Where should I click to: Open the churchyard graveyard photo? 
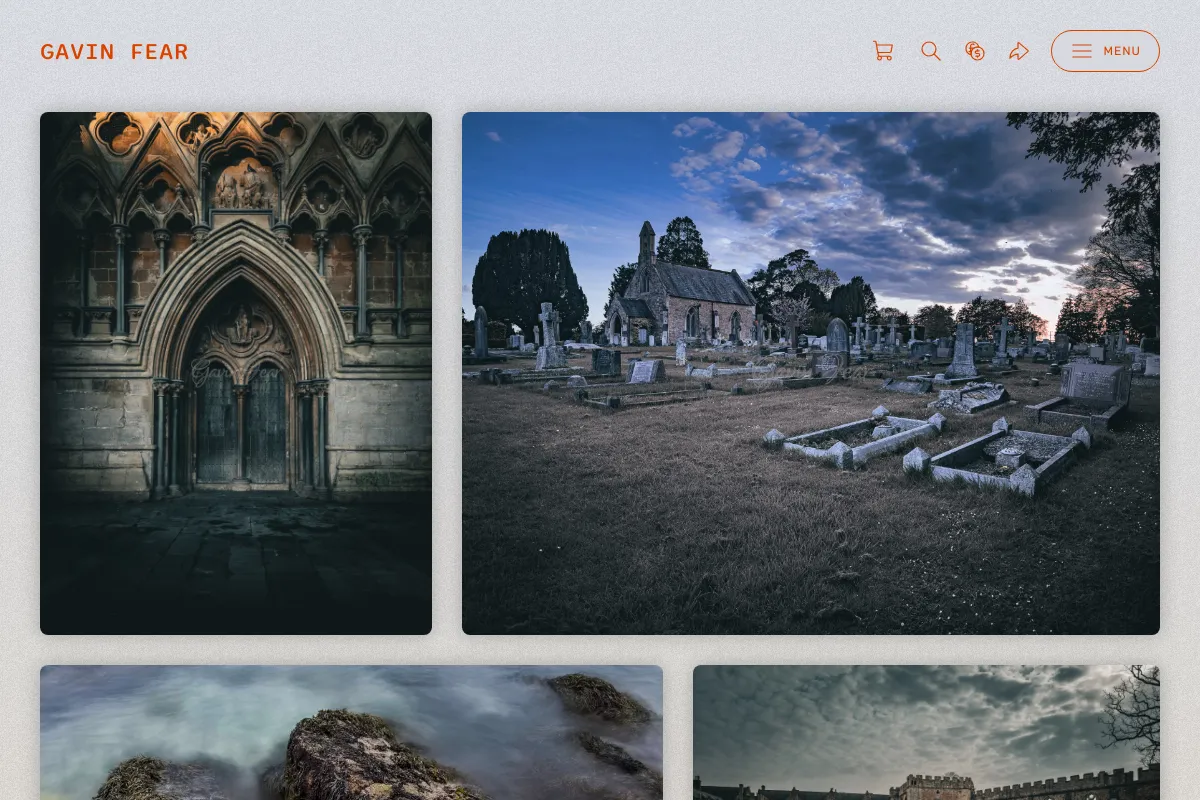pyautogui.click(x=811, y=373)
